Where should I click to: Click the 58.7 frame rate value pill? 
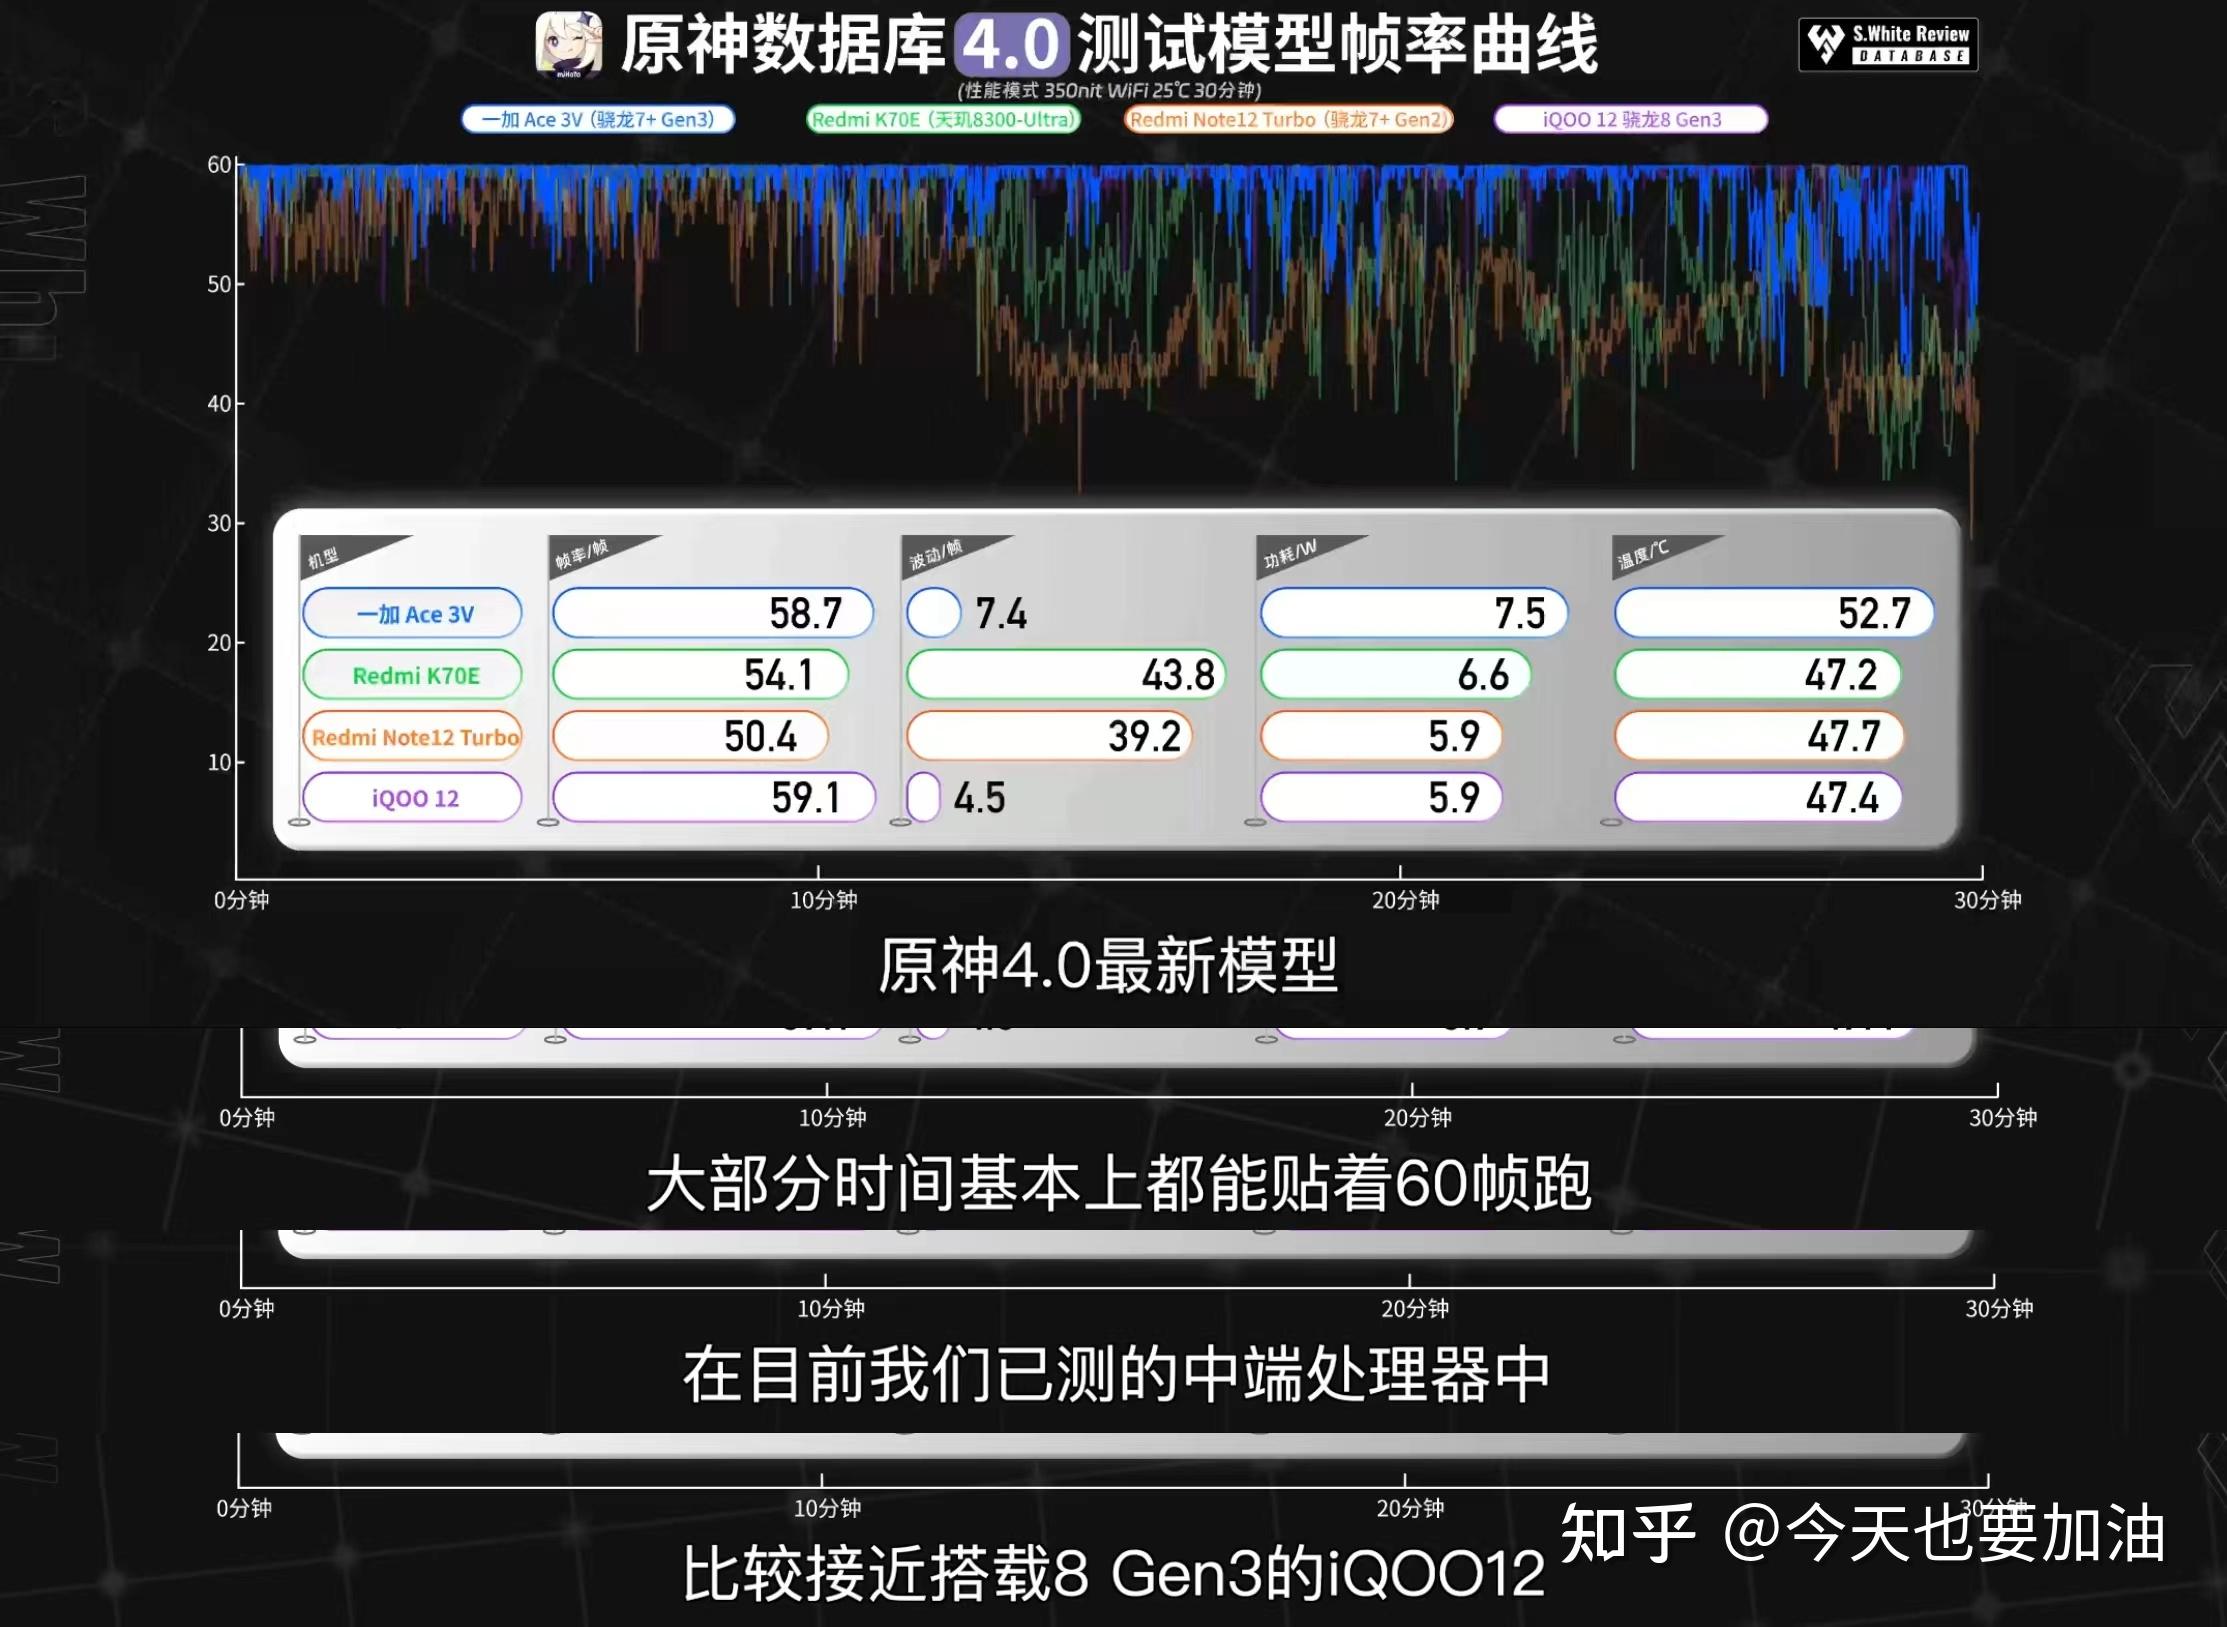coord(713,613)
